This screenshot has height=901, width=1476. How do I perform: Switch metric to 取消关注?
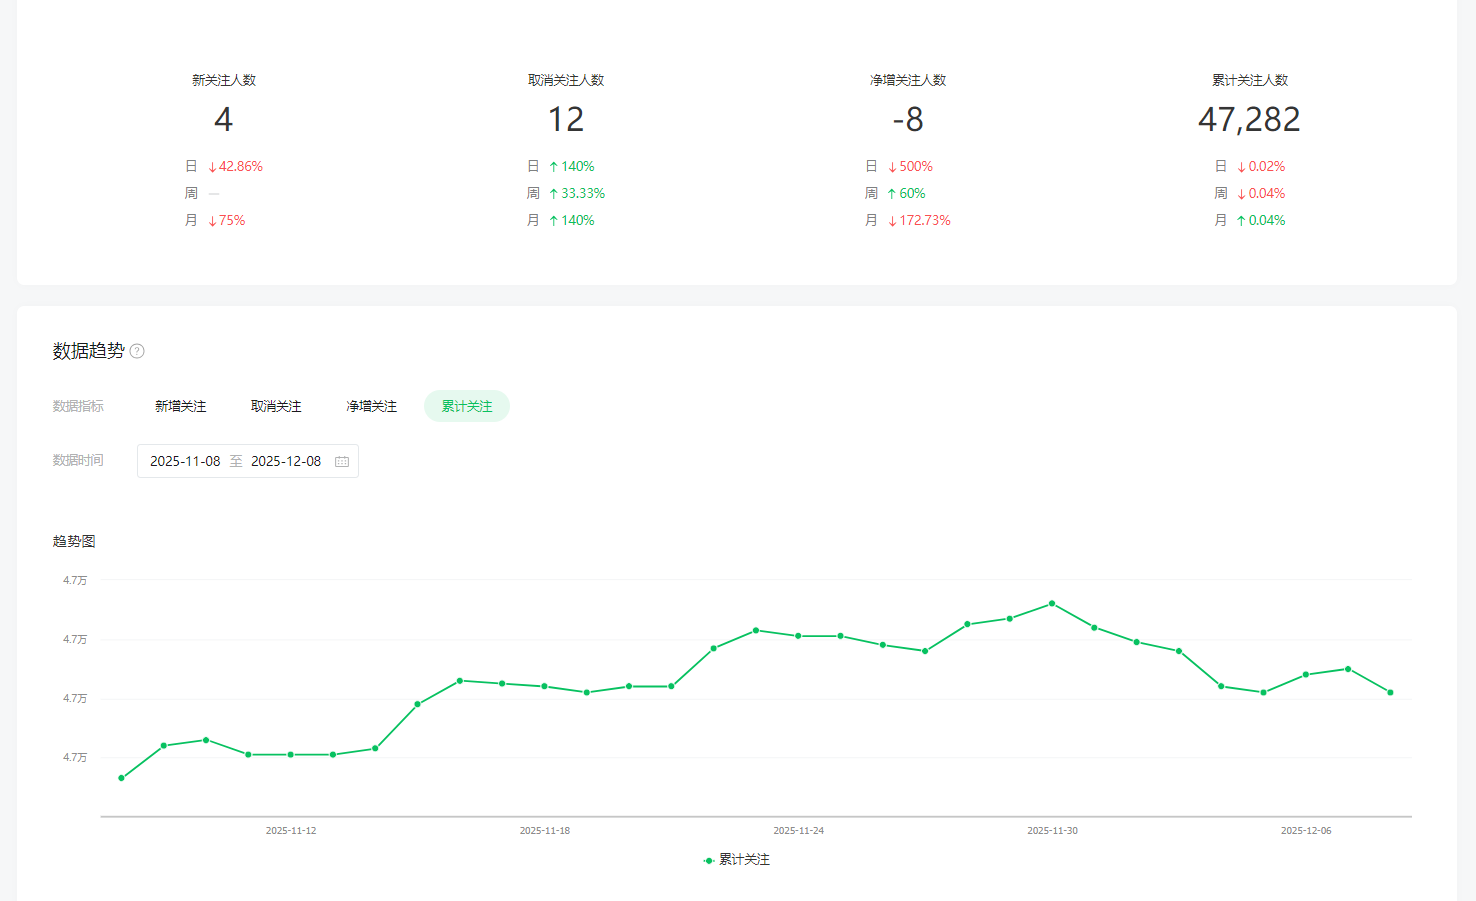coord(276,406)
